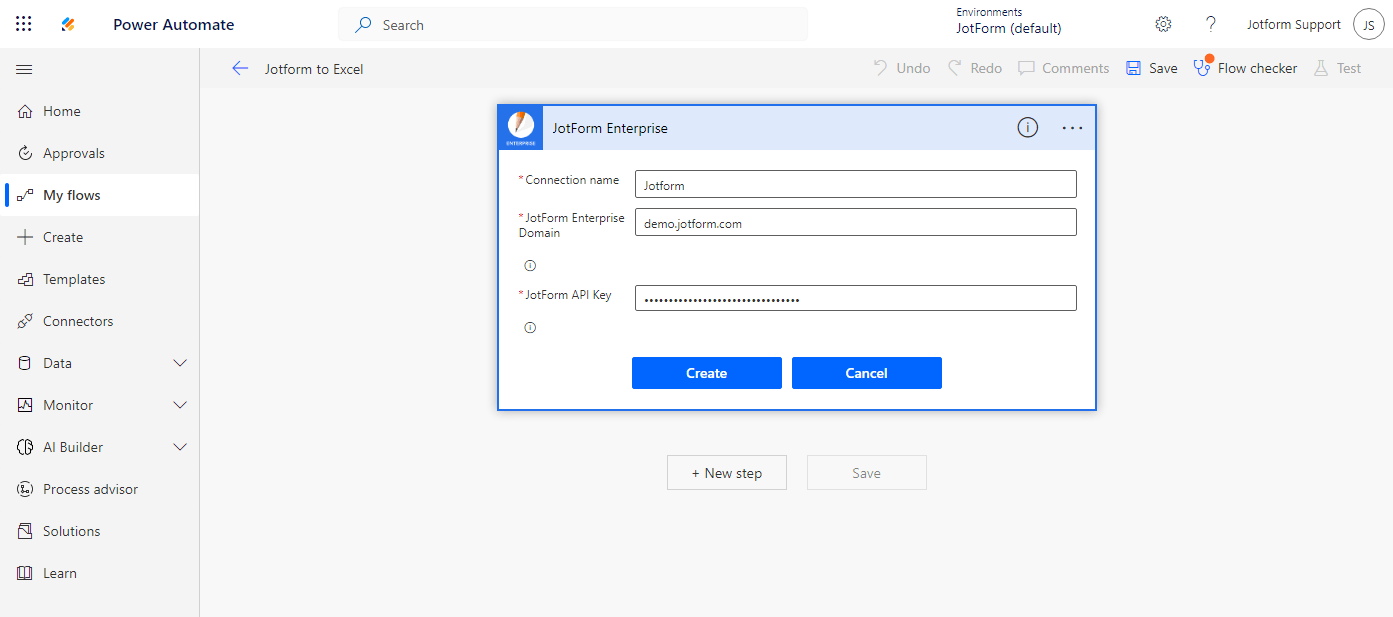
Task: Click the JotForm Enterprise card title
Action: click(x=610, y=128)
